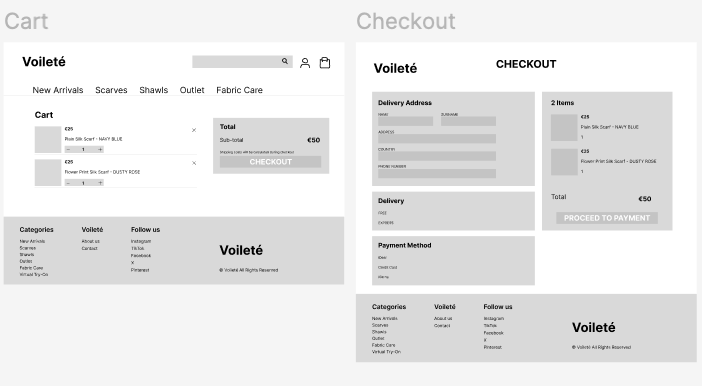The height and width of the screenshot is (386, 702).
Task: Click the CHECKOUT button in Total box
Action: click(270, 162)
